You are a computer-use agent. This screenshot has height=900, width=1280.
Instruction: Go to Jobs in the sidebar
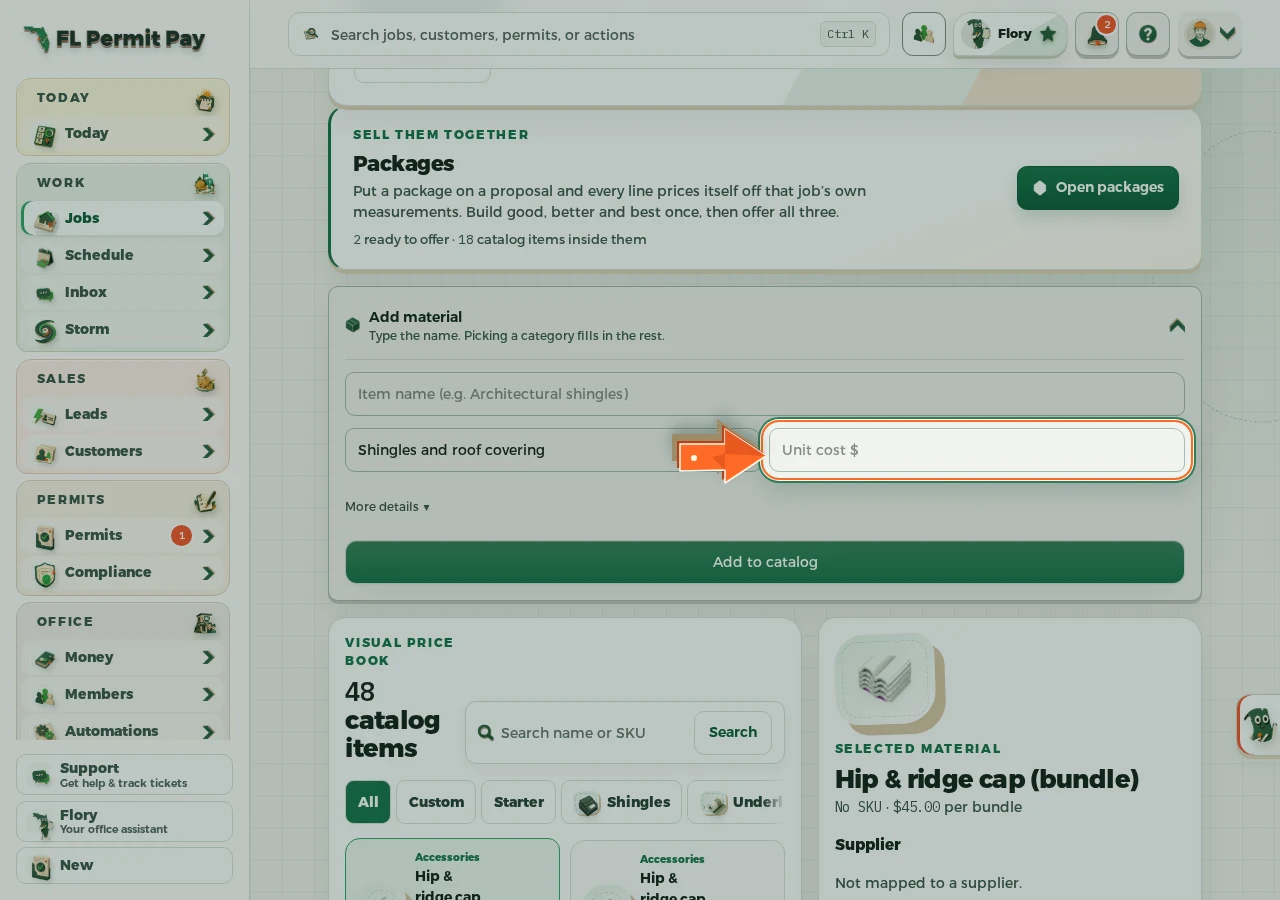pos(123,218)
